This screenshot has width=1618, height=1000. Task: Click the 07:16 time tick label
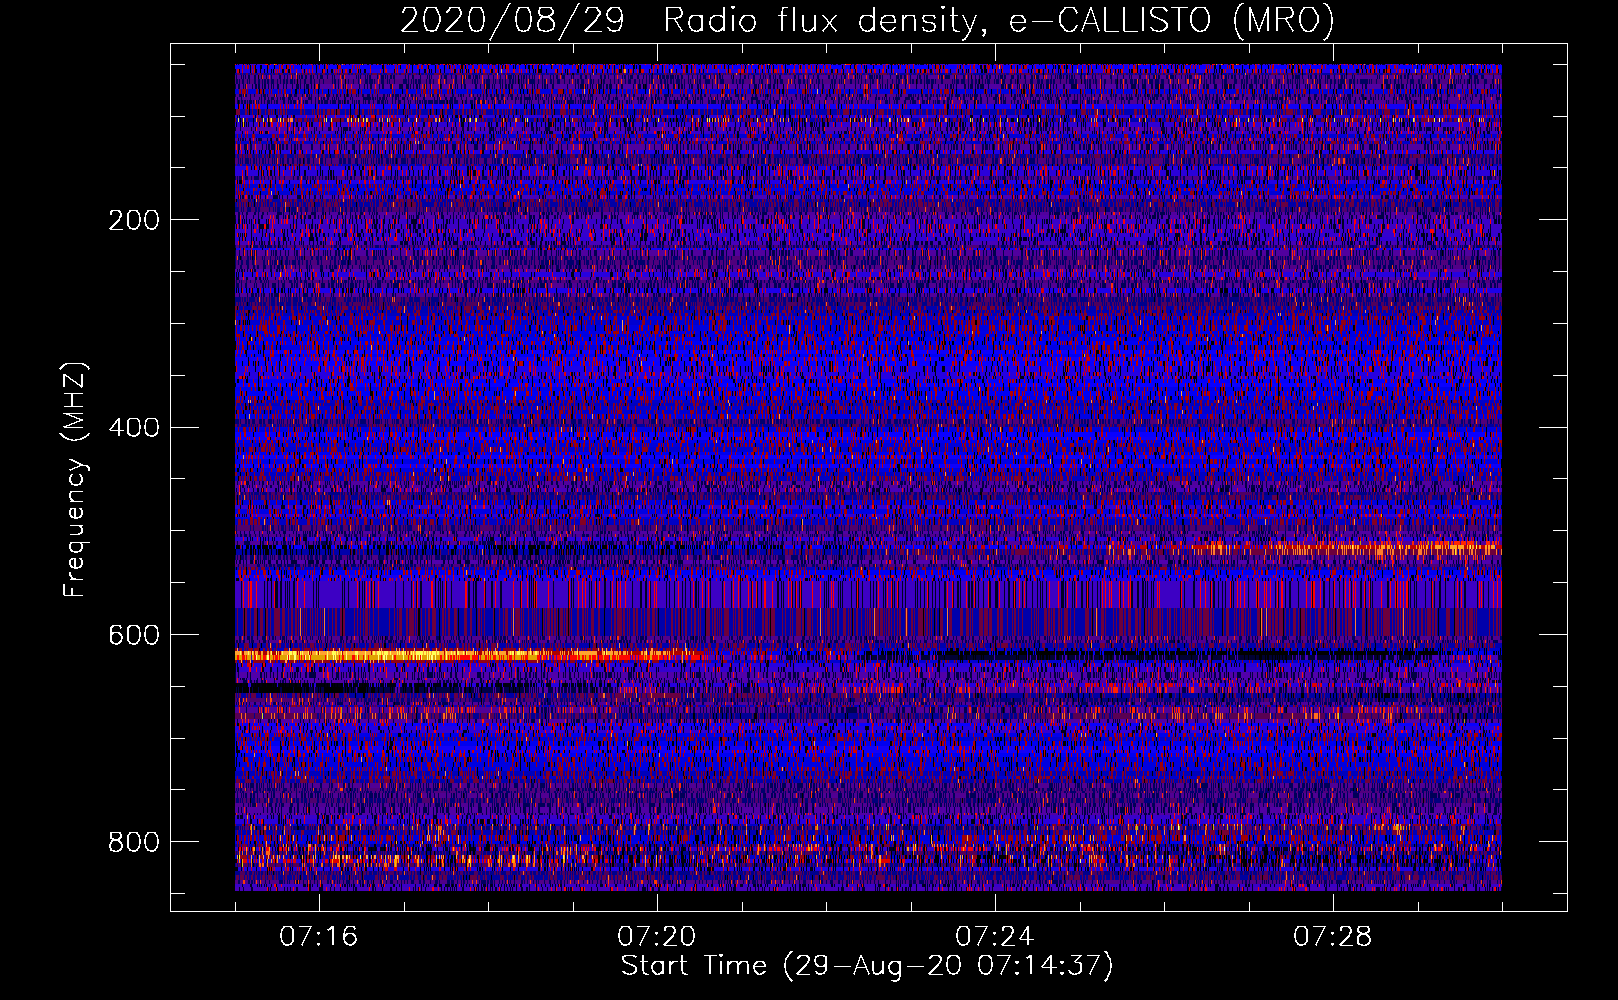pos(319,937)
